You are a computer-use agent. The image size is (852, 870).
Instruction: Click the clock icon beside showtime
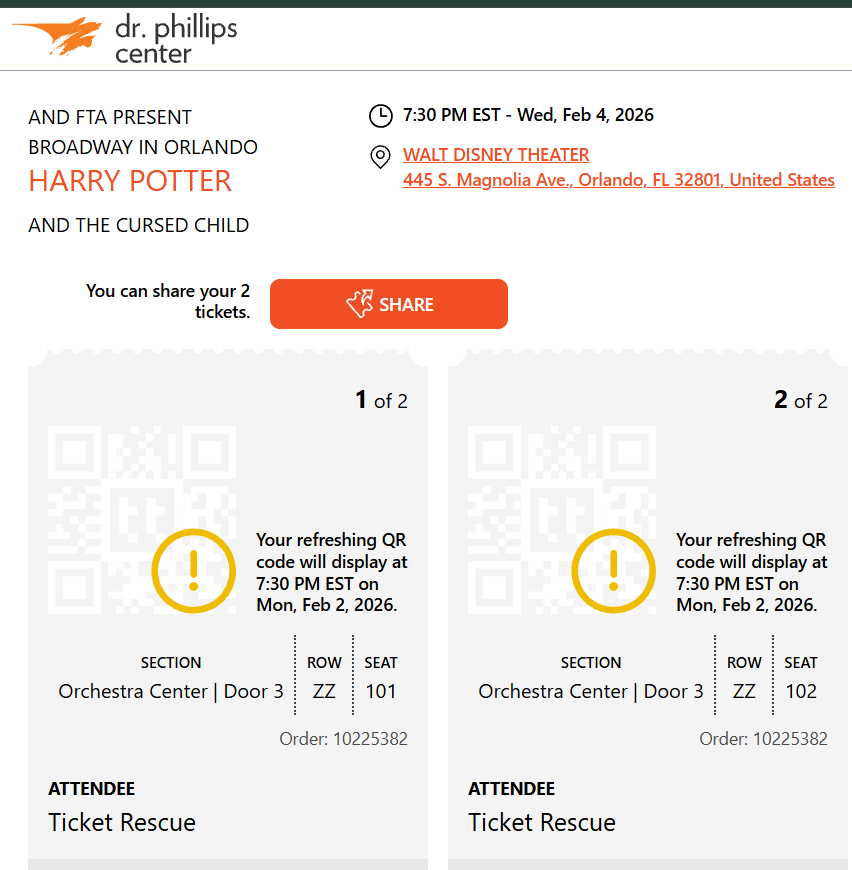(x=381, y=116)
